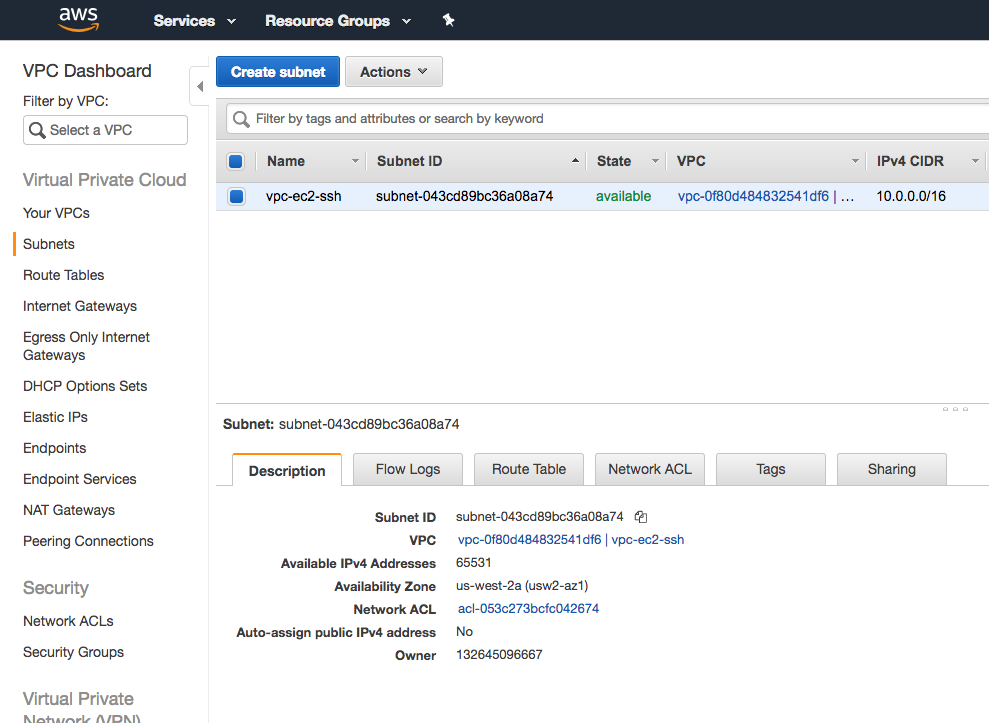Click the Auto-assign public IPv4 value 'No'
Screen dimensions: 989x723
(x=464, y=632)
